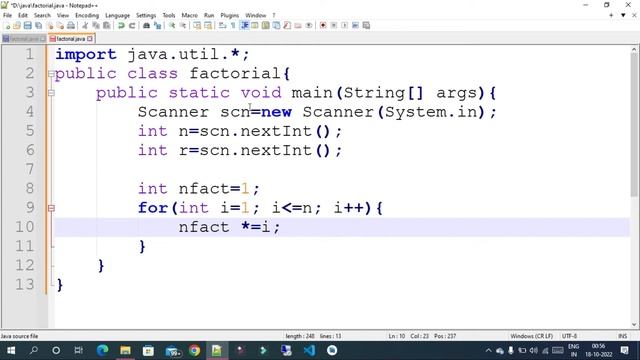The width and height of the screenshot is (640, 360).
Task: Switch to the active factorial.java tab
Action: pyautogui.click(x=71, y=39)
